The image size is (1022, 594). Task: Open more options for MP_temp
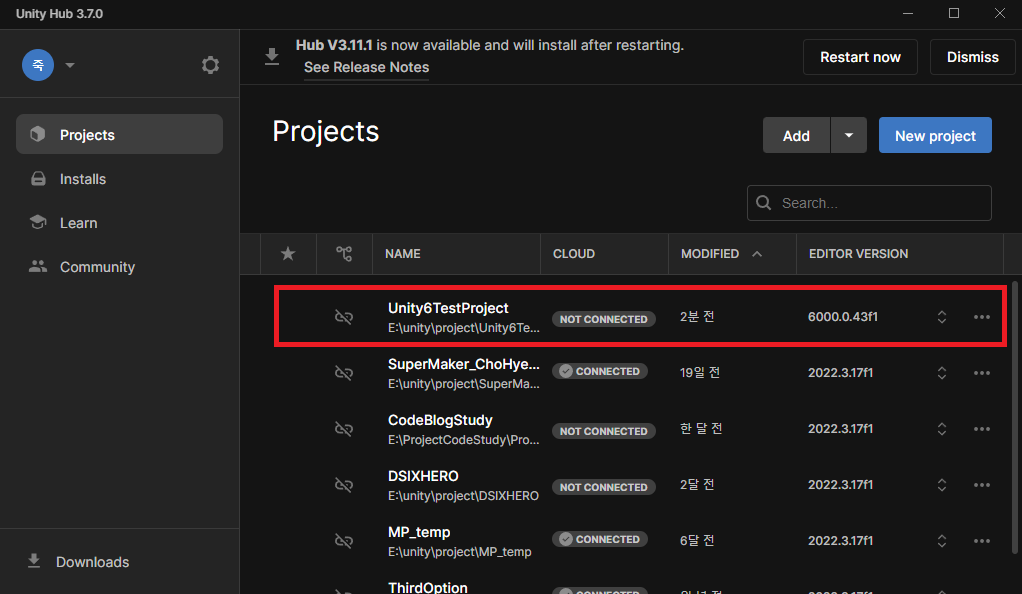tap(982, 541)
